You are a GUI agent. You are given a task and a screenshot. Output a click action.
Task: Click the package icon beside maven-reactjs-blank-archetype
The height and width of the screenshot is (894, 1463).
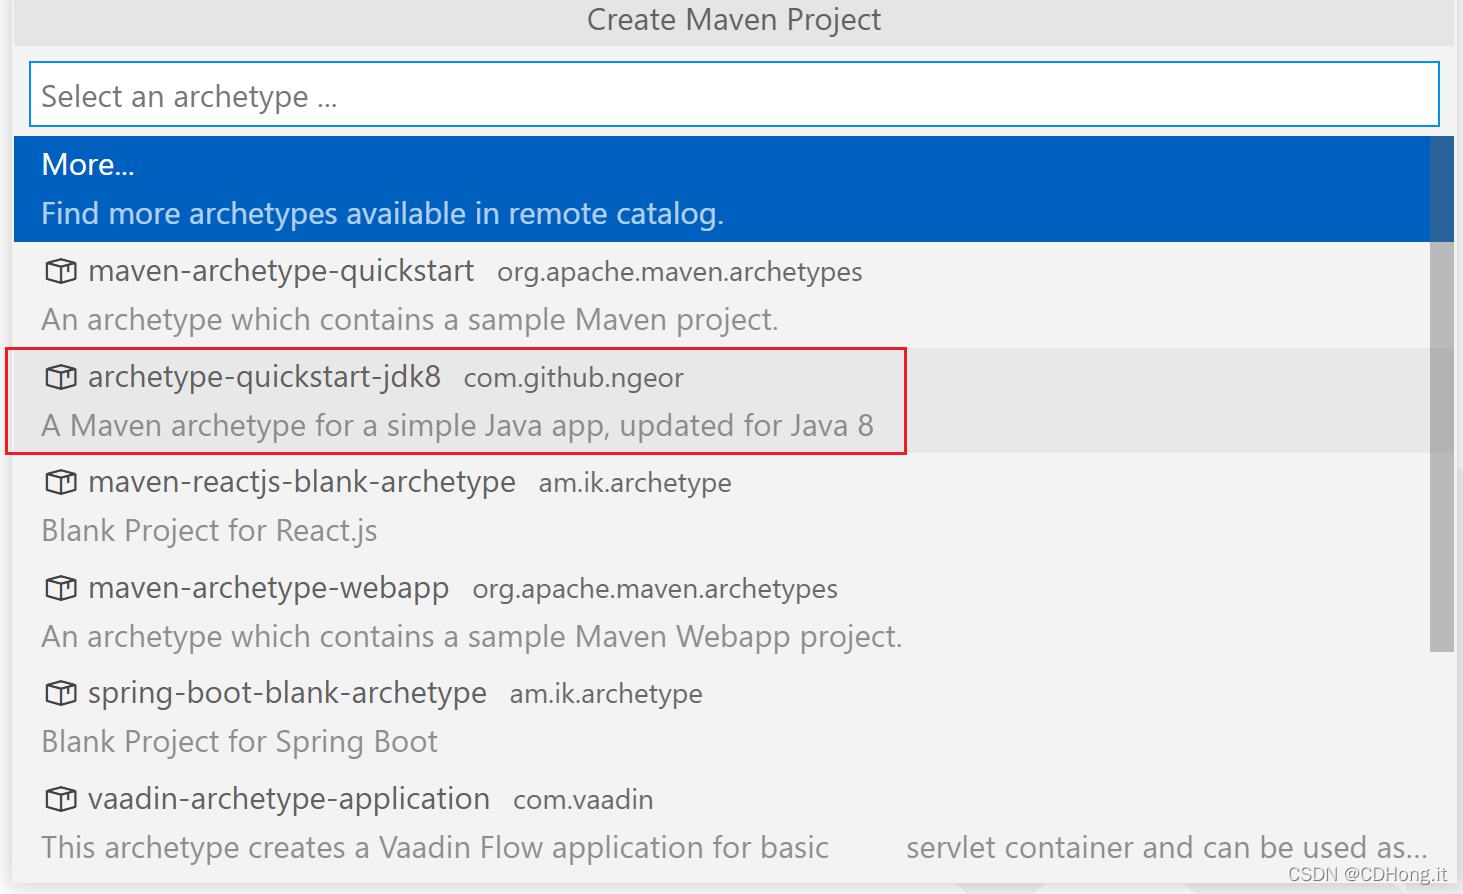point(61,482)
